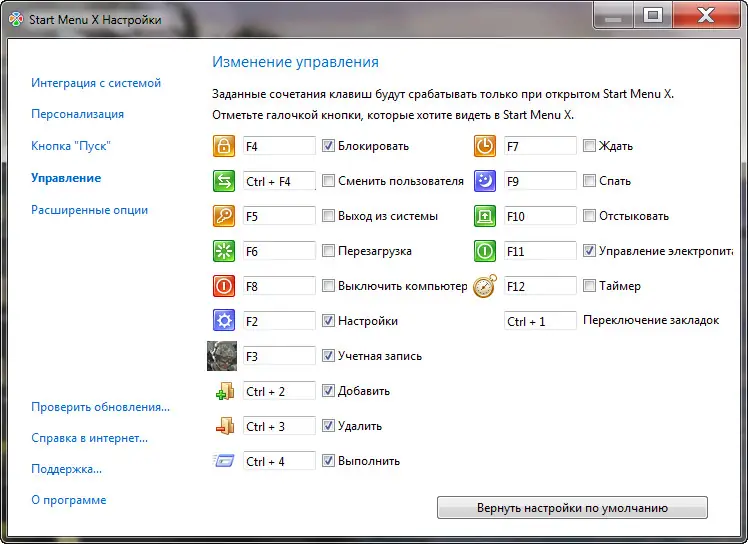Image resolution: width=748 pixels, height=544 pixels.
Task: Click the user account picture thumbnail
Action: (x=222, y=356)
